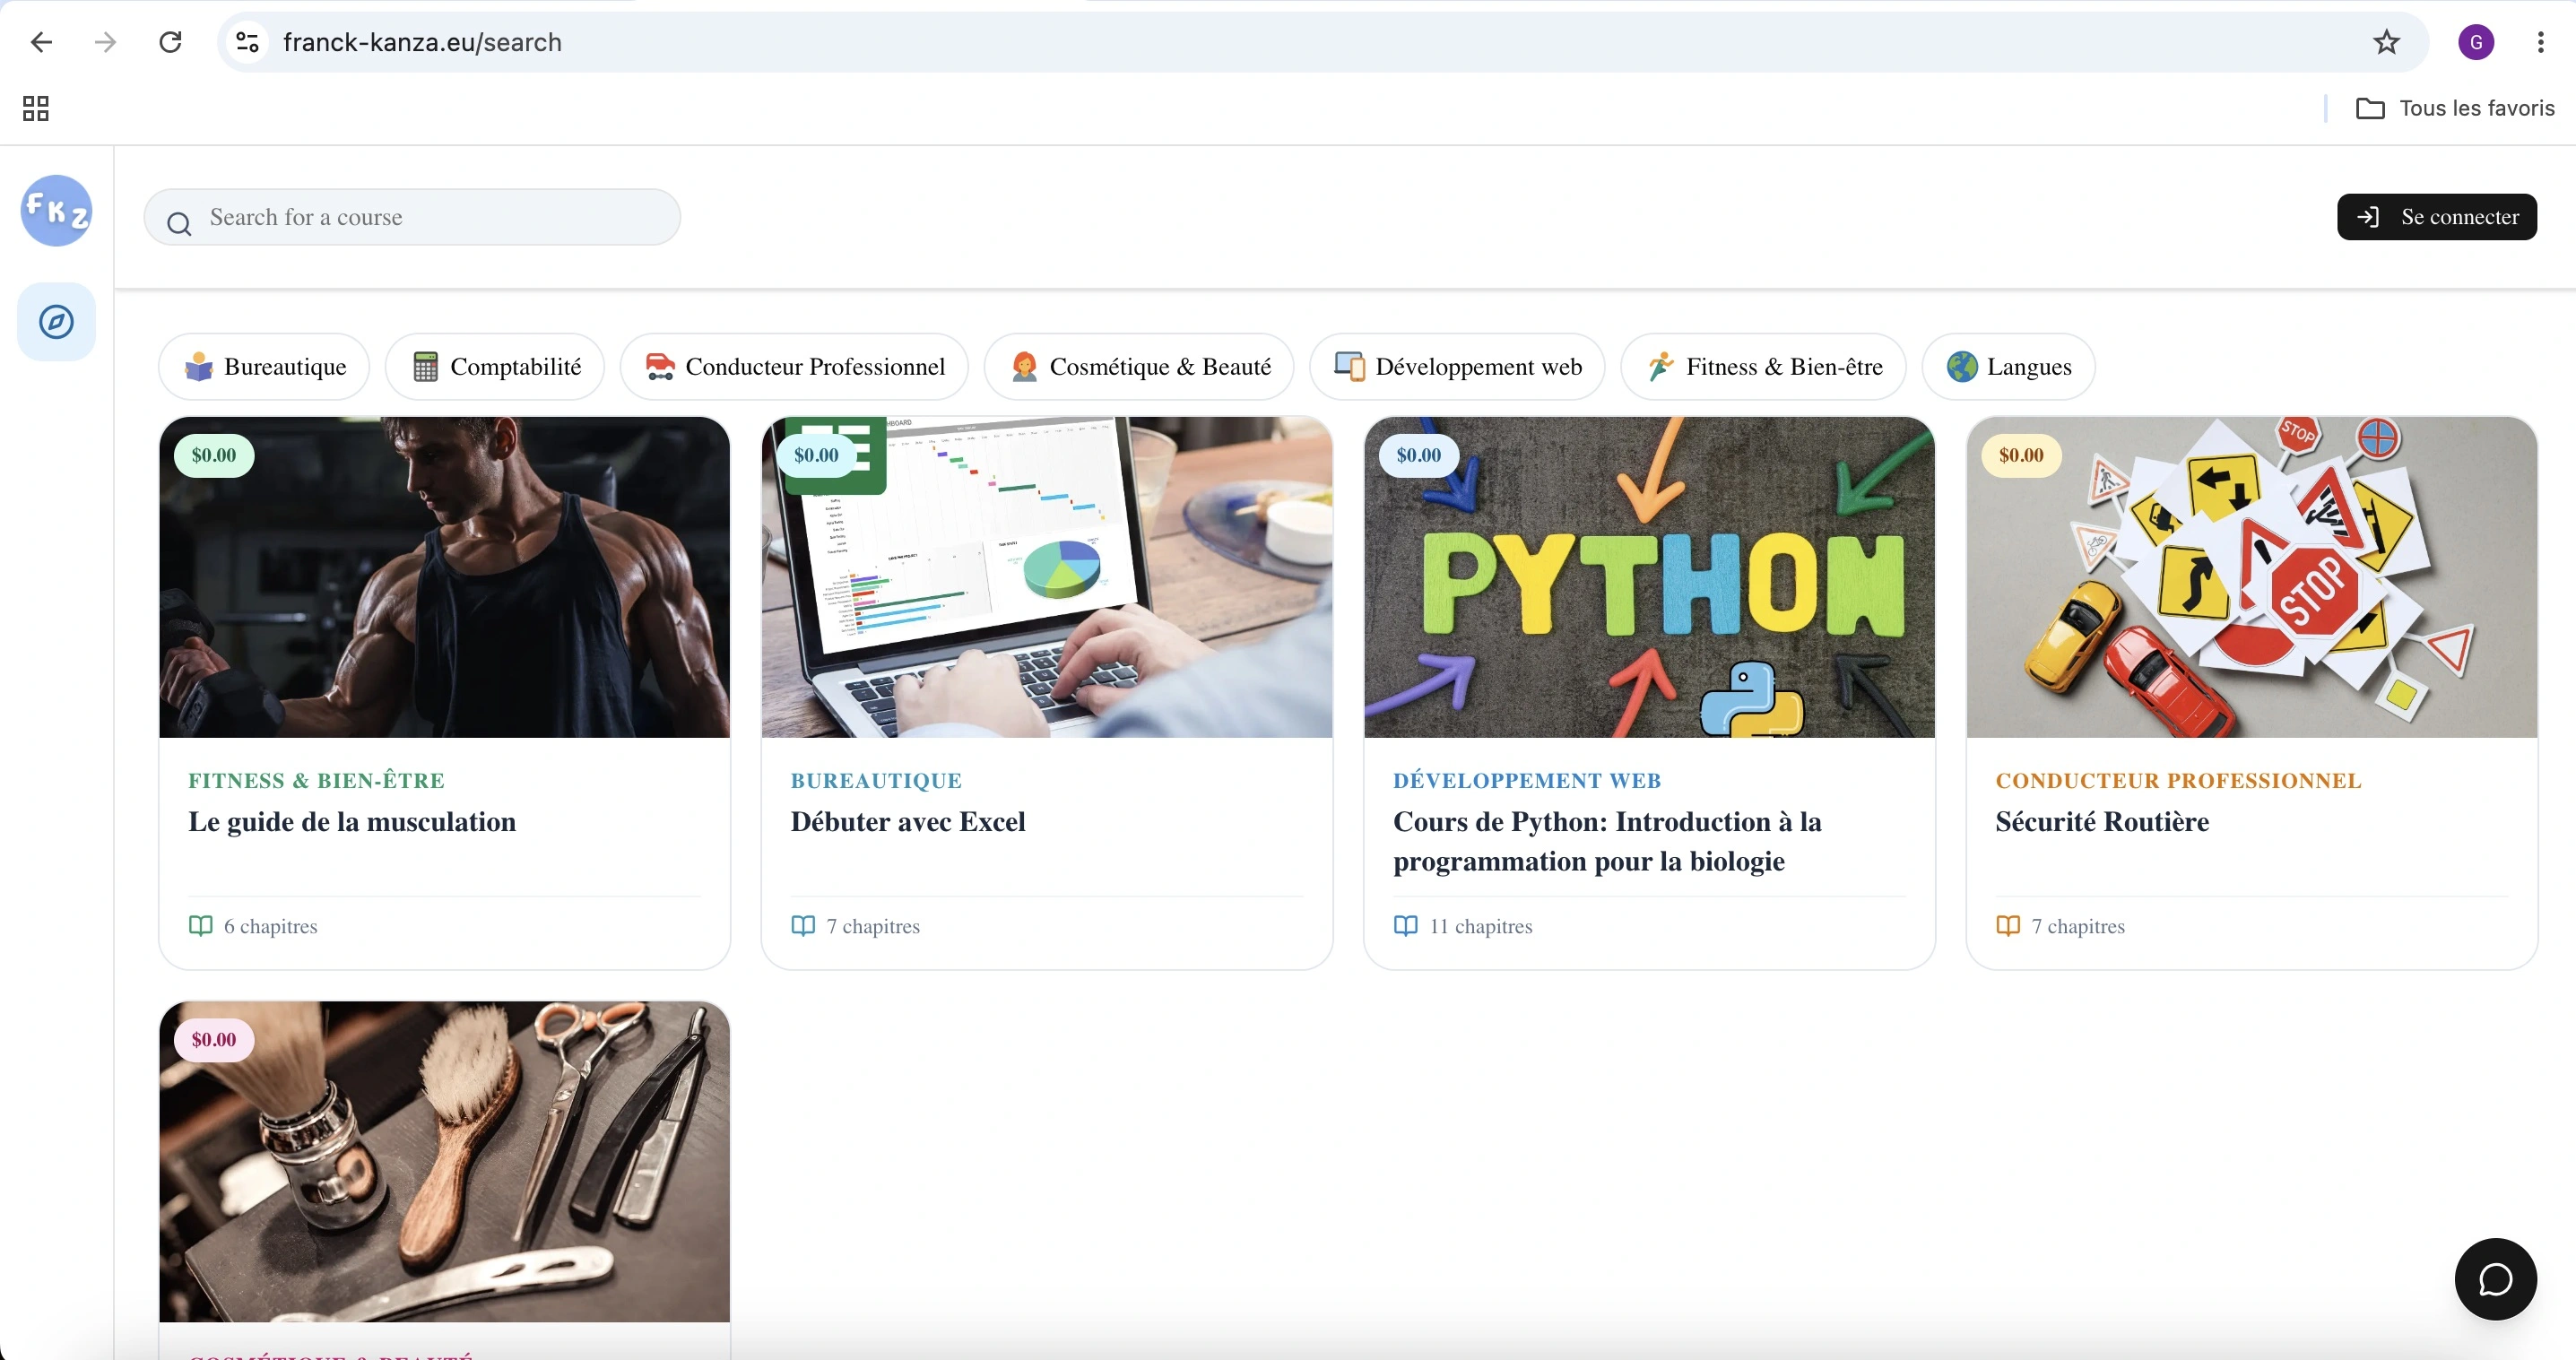Open the Excel laptop course thumbnail
Image resolution: width=2576 pixels, height=1360 pixels.
click(x=1047, y=578)
